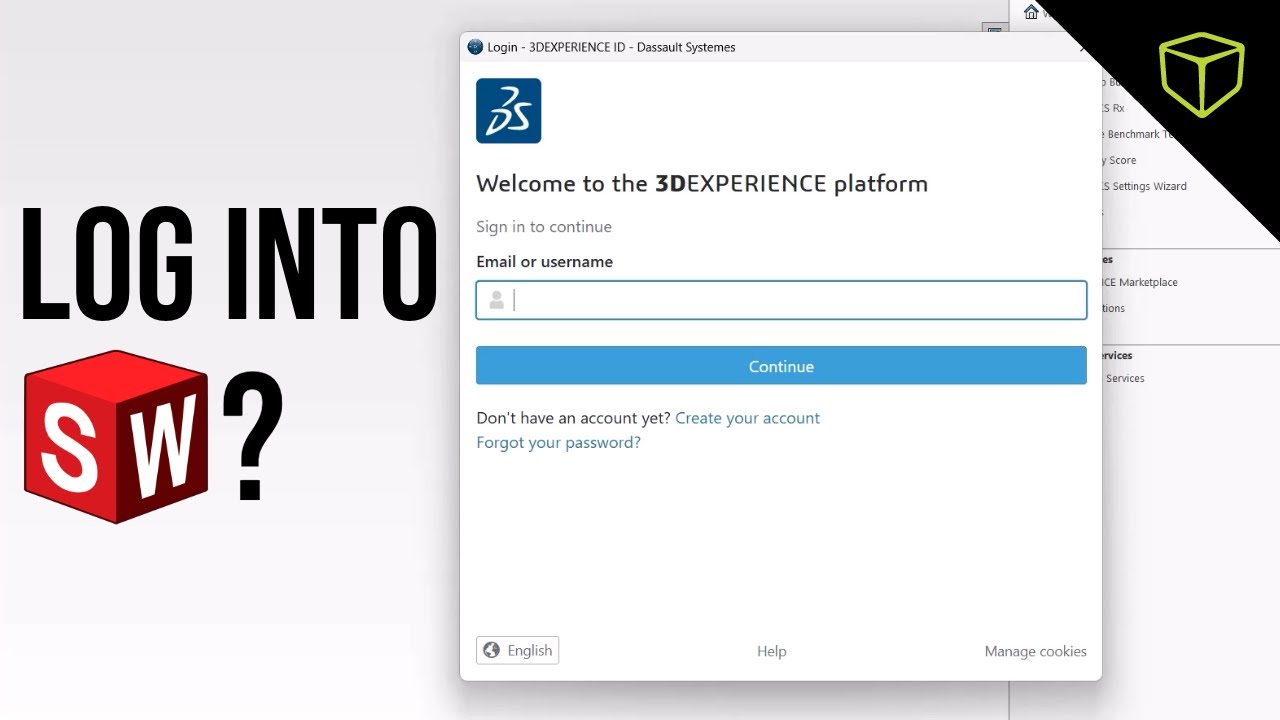Image resolution: width=1280 pixels, height=720 pixels.
Task: Click the Login - 3DEXPERIENCE ID window title
Action: 611,47
